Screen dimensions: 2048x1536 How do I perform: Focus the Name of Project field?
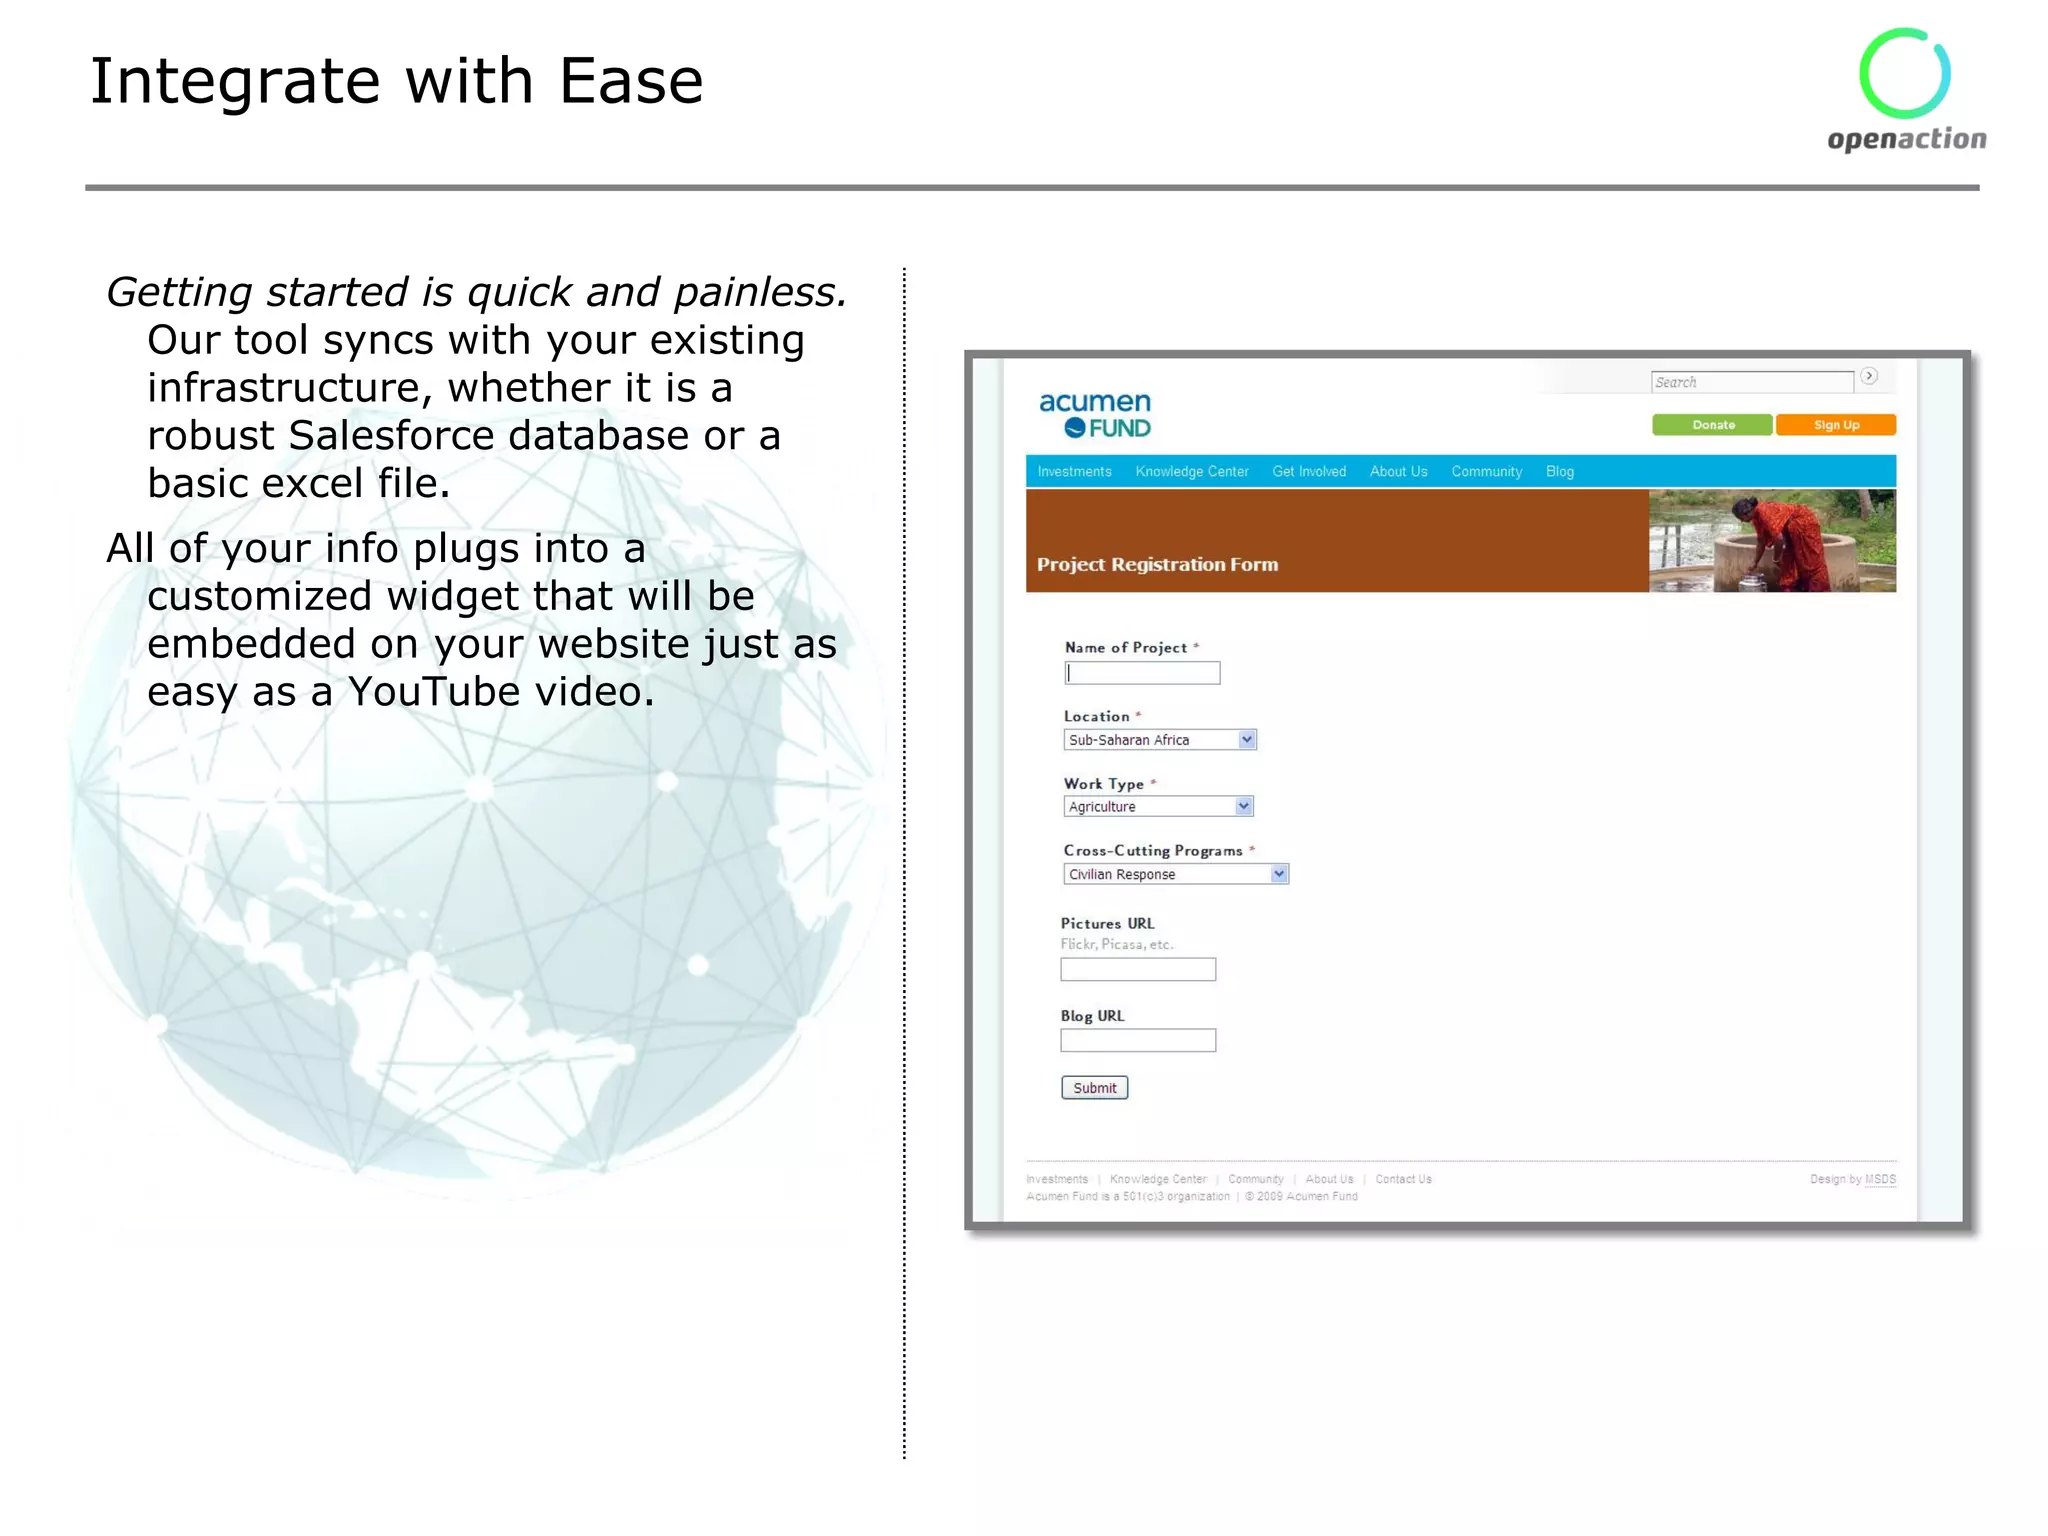1142,673
